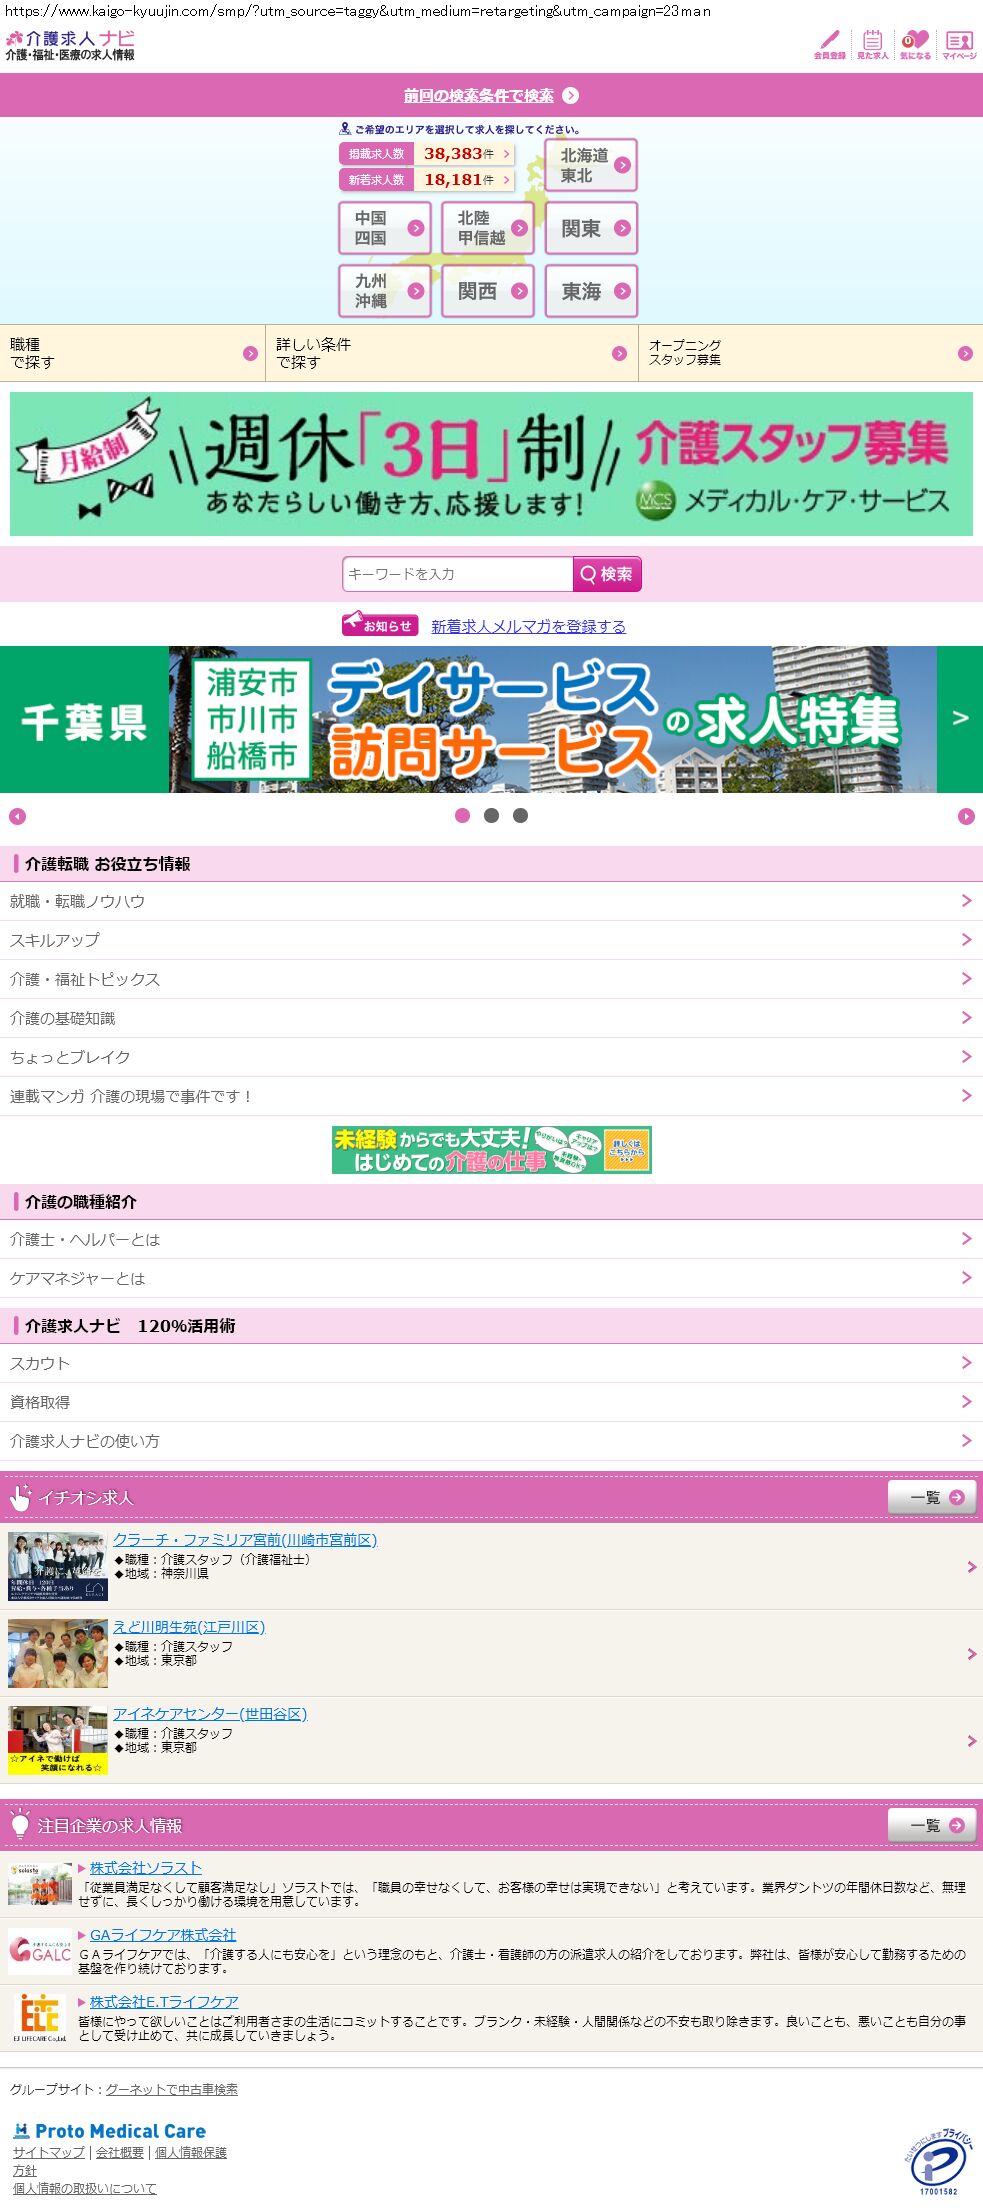
Task: Click the privacy mark badge icon
Action: pyautogui.click(x=937, y=2163)
